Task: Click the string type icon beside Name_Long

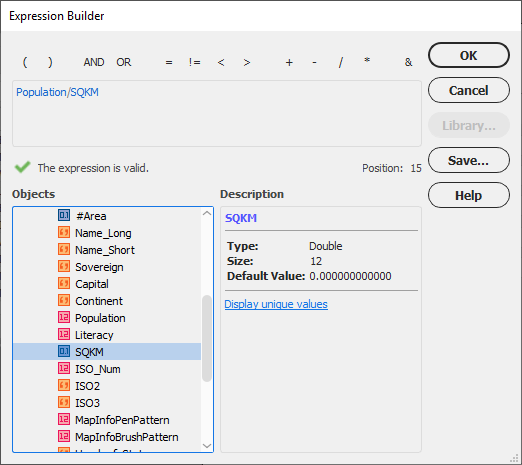Action: [64, 232]
